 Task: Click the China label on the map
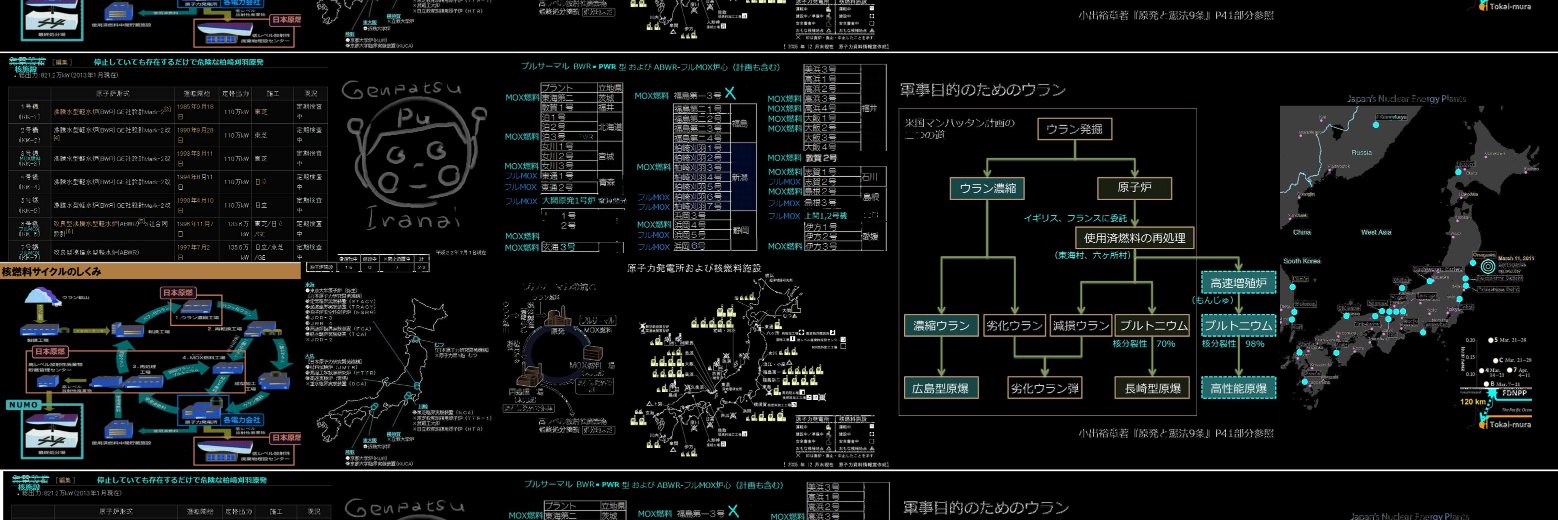pos(1301,232)
